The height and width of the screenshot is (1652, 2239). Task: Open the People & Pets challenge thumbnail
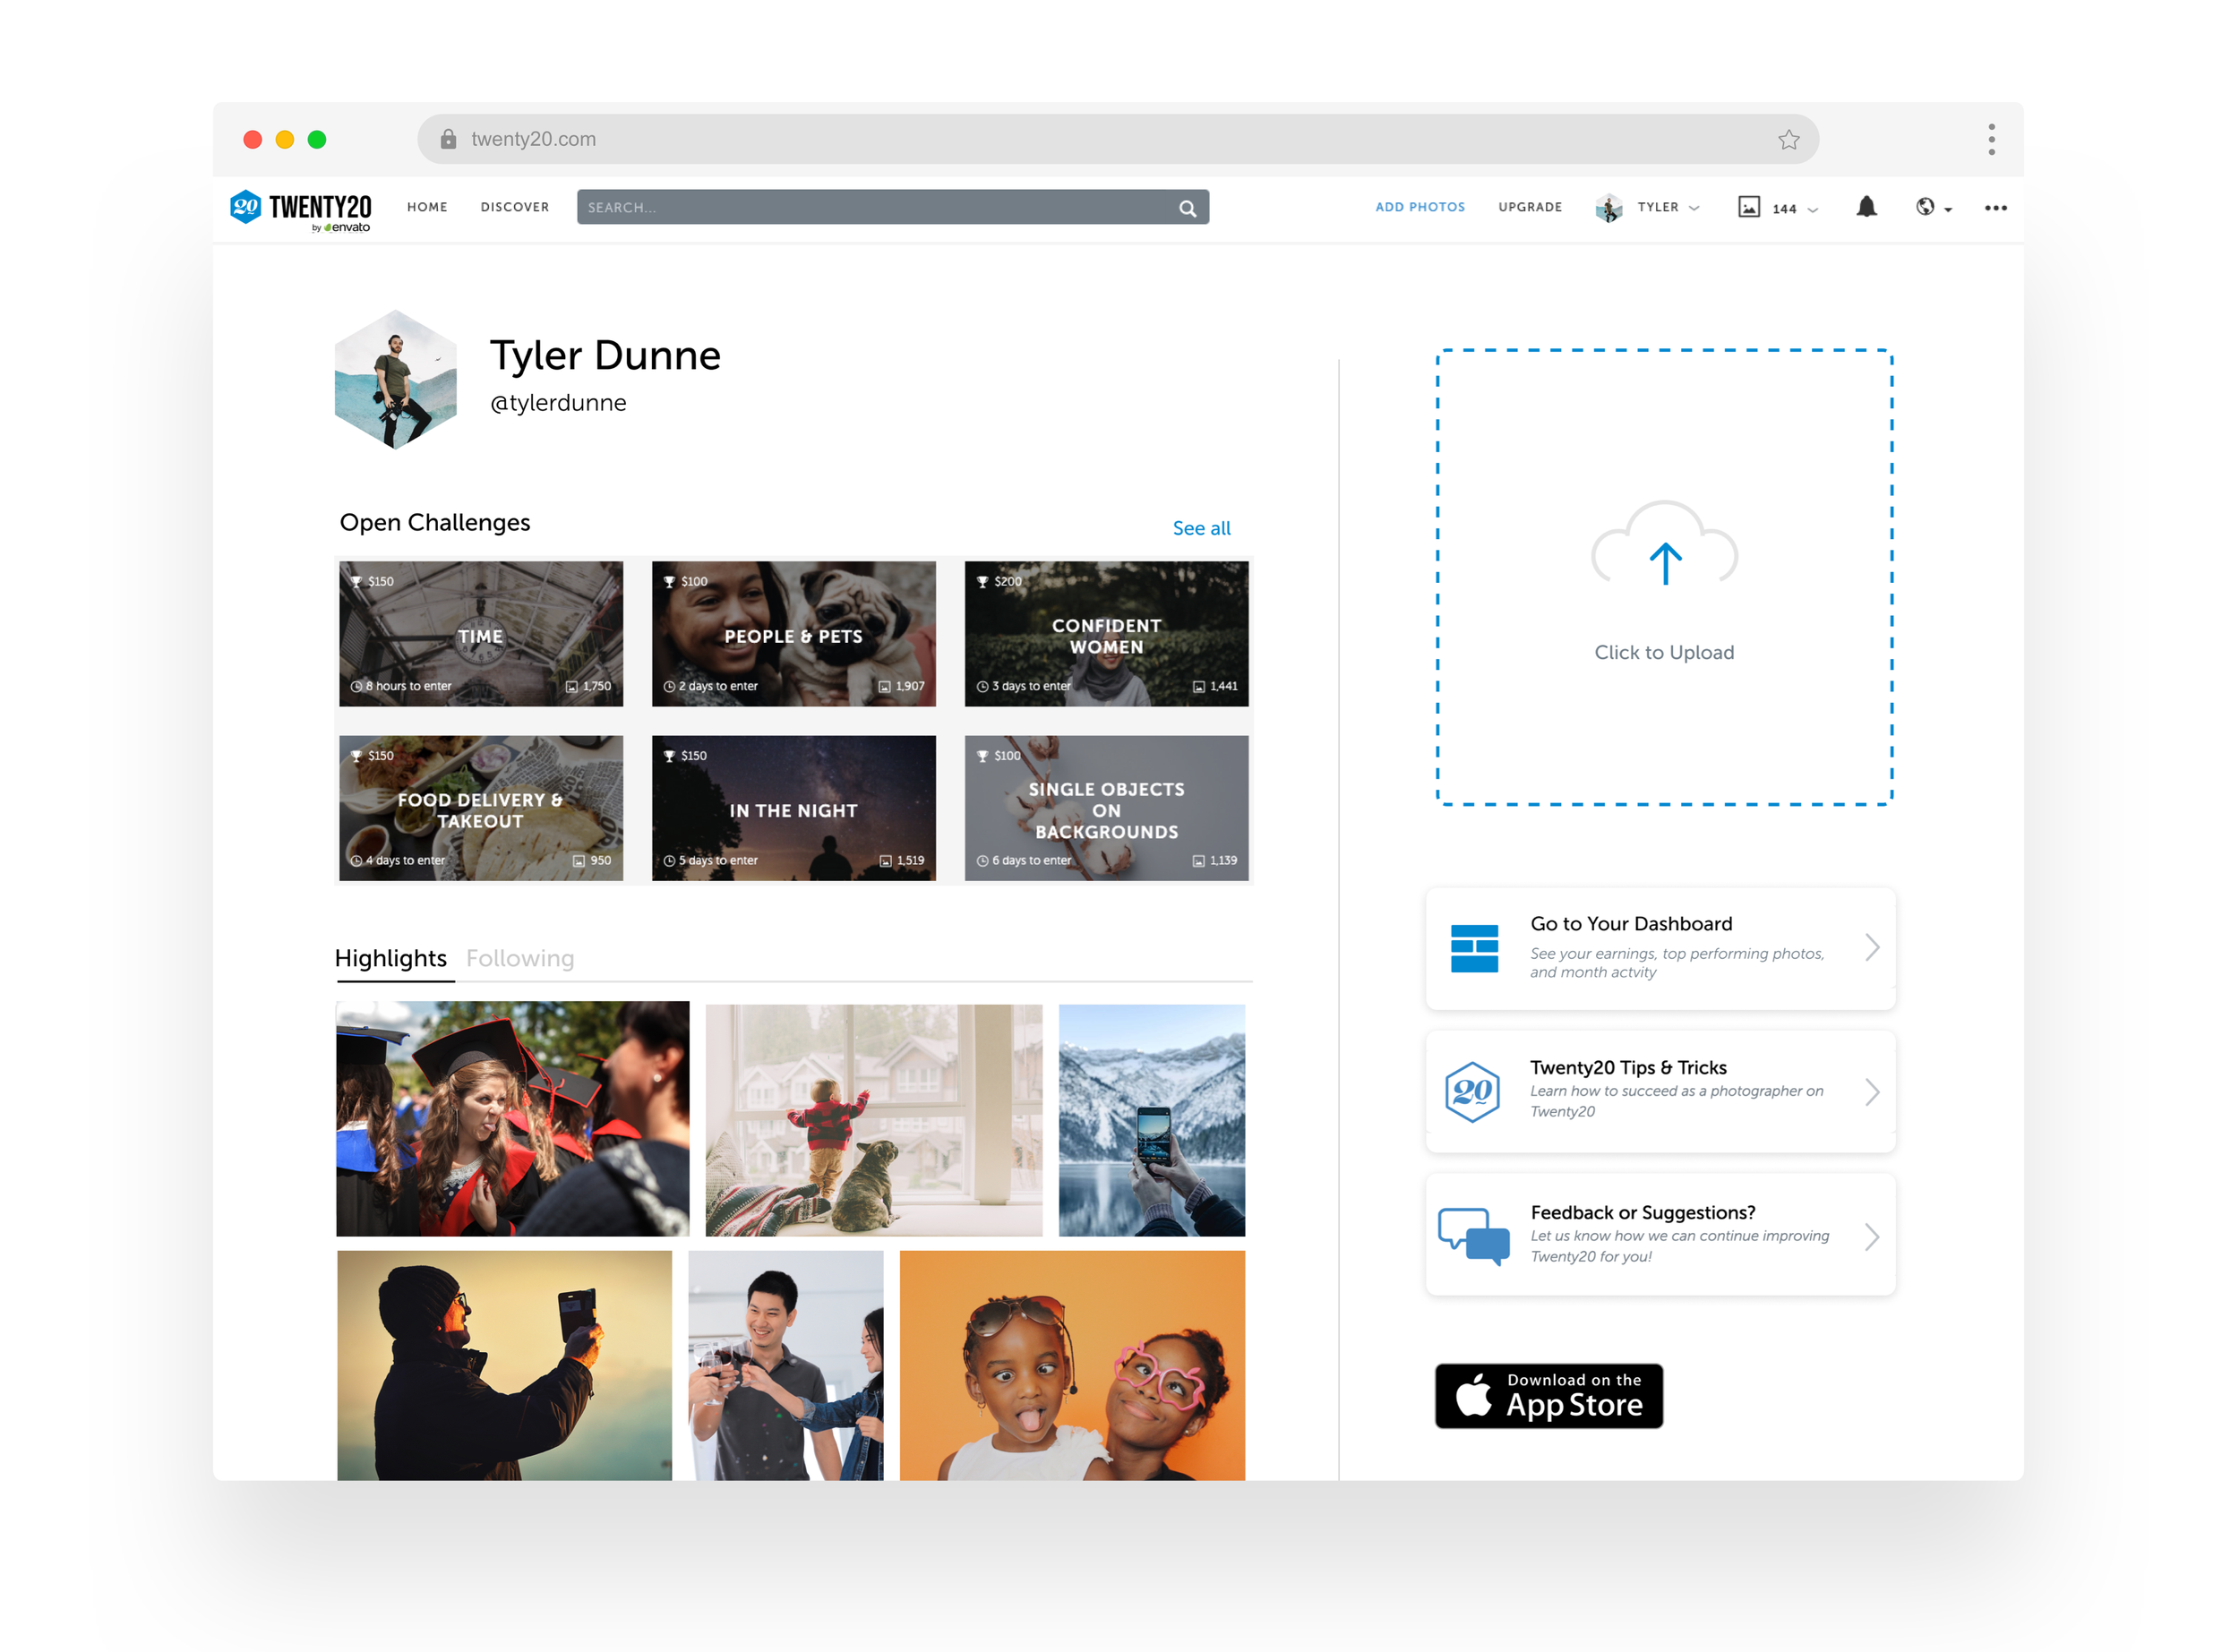(793, 634)
